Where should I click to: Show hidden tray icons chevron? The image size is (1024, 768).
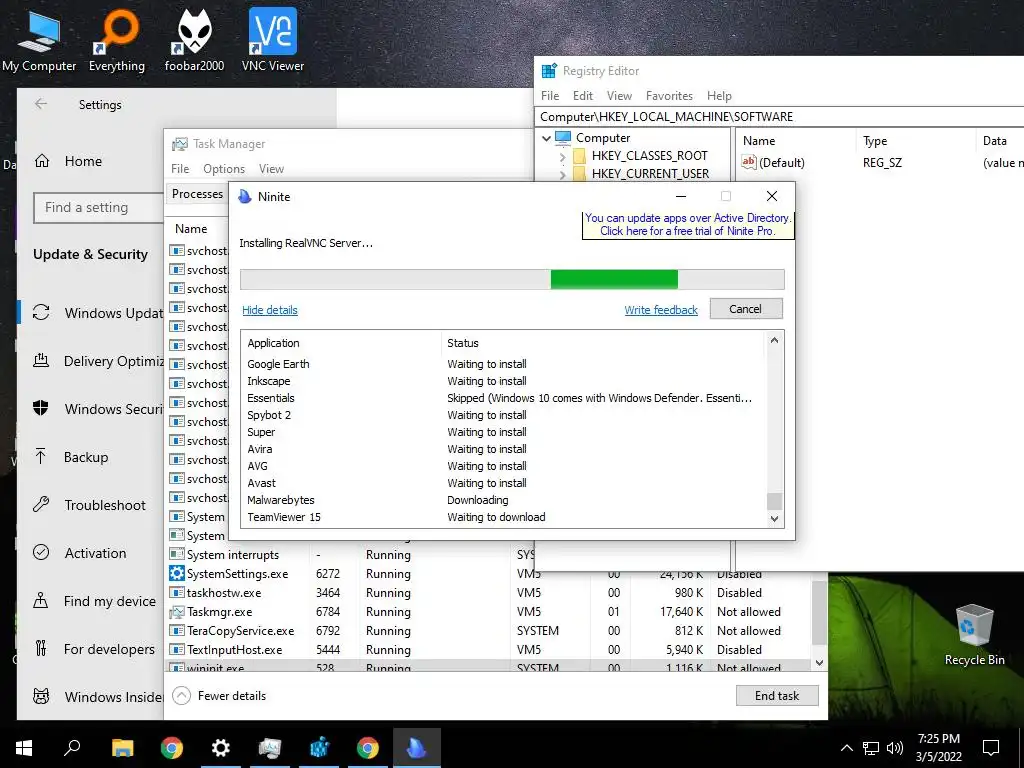[846, 748]
